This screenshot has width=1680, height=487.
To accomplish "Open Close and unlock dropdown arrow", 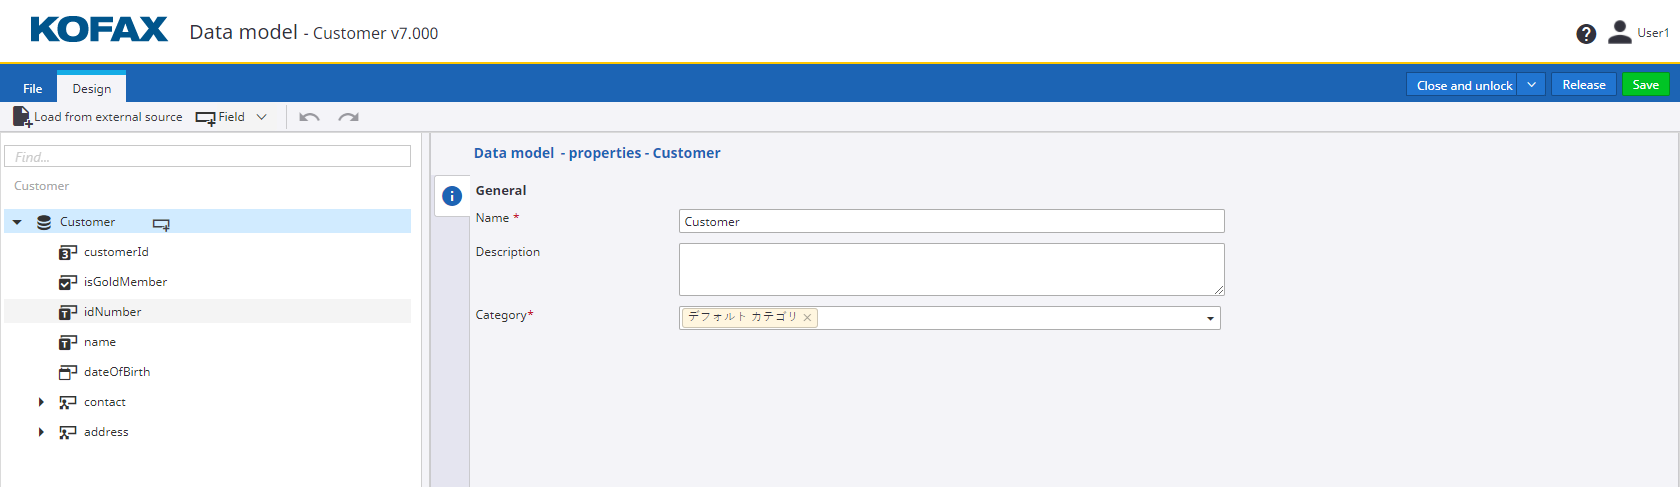I will (1531, 85).
